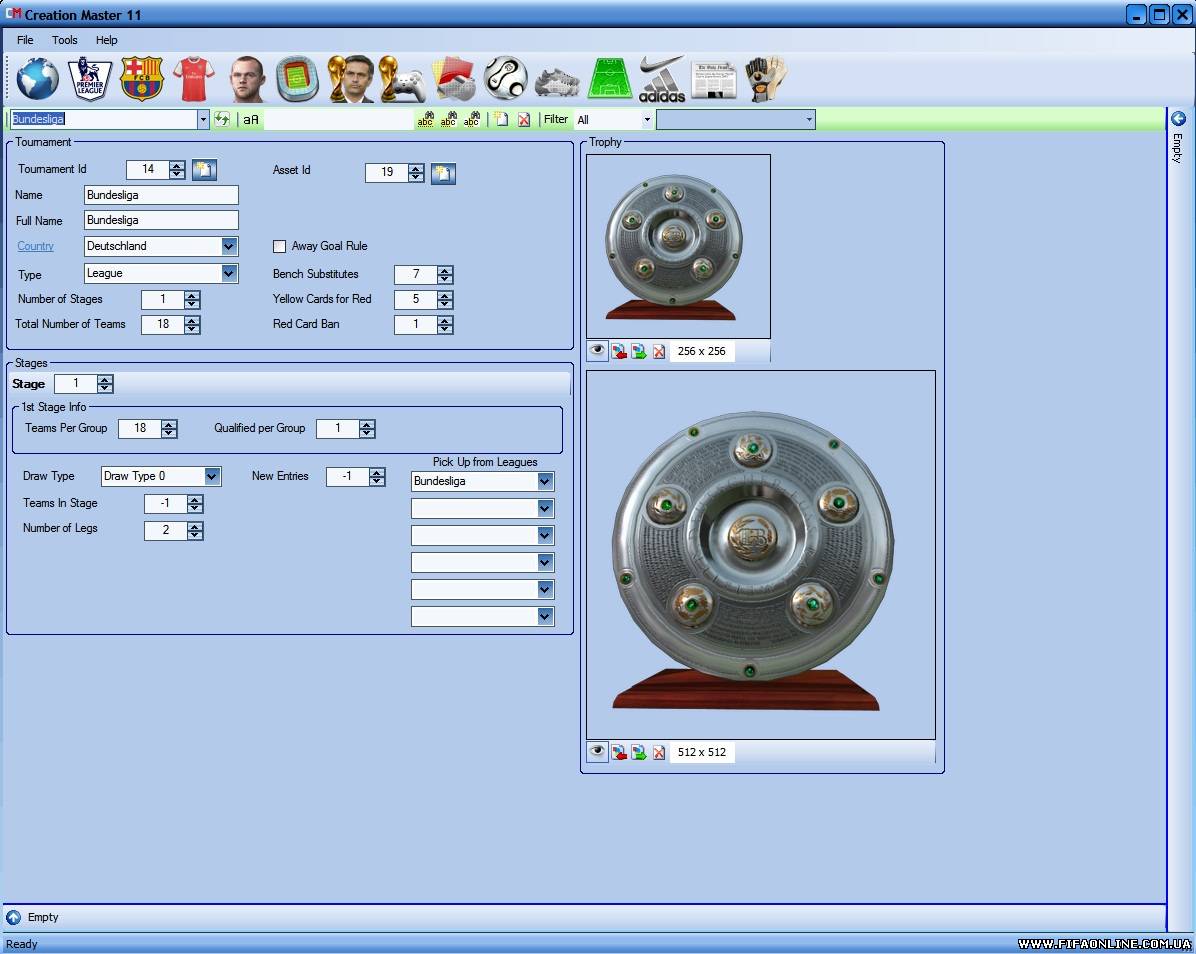Viewport: 1196px width, 954px height.
Task: Click the red X delete icon beside Filter
Action: pyautogui.click(x=524, y=120)
